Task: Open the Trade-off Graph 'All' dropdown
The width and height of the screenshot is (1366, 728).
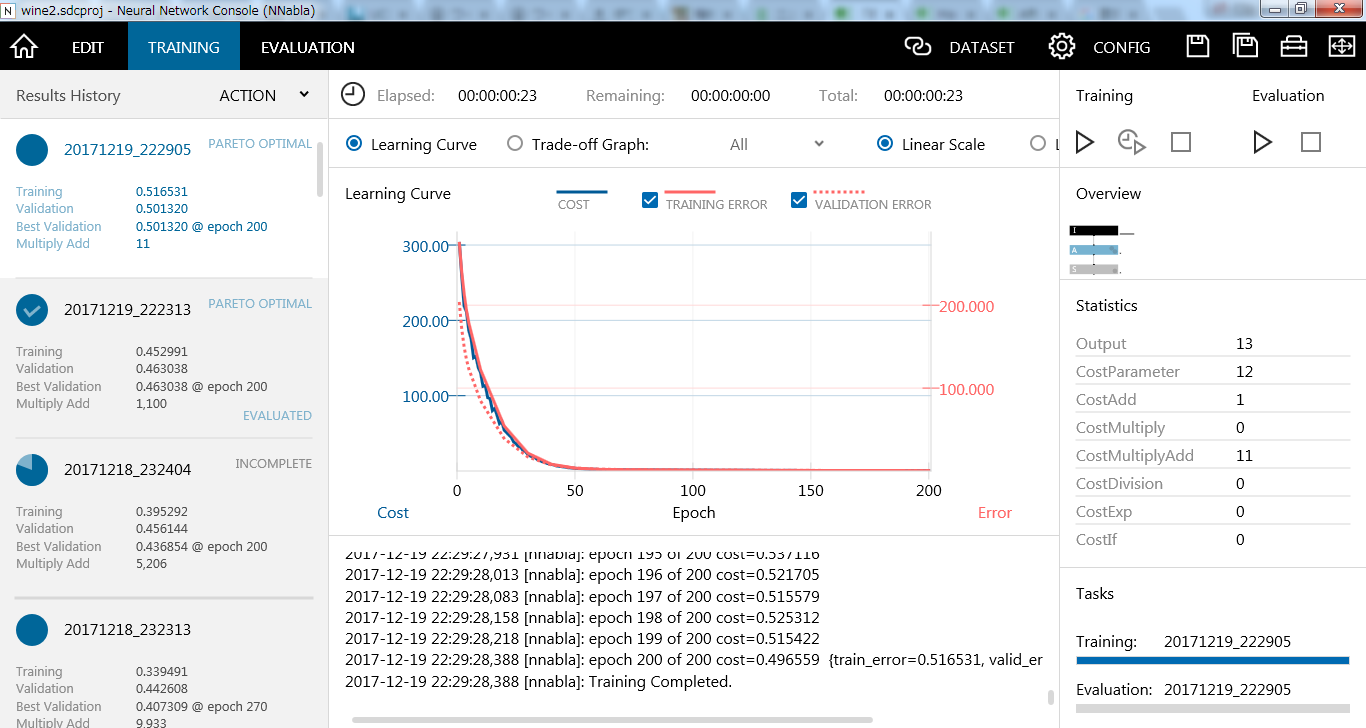Action: click(776, 144)
